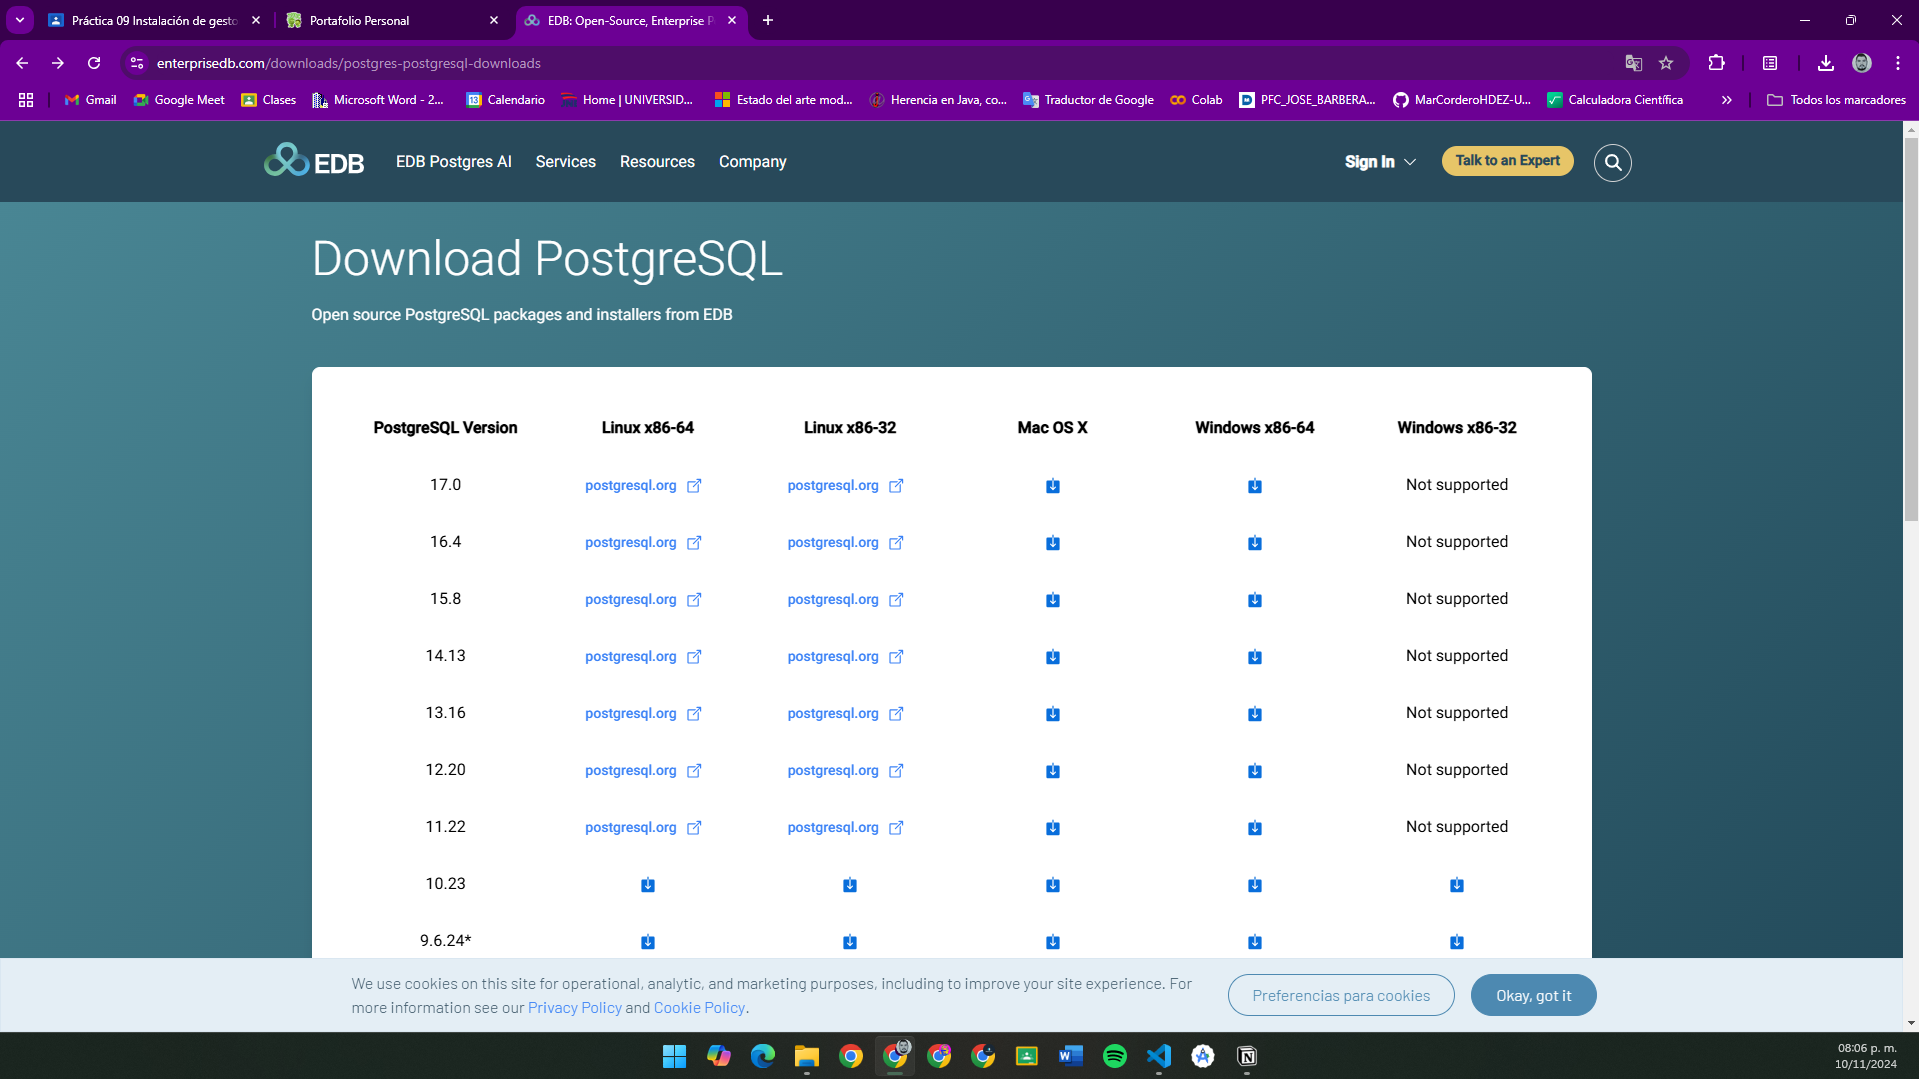1919x1079 pixels.
Task: Open postgresql.org link for 17.0 Linux x86-64
Action: (x=643, y=486)
